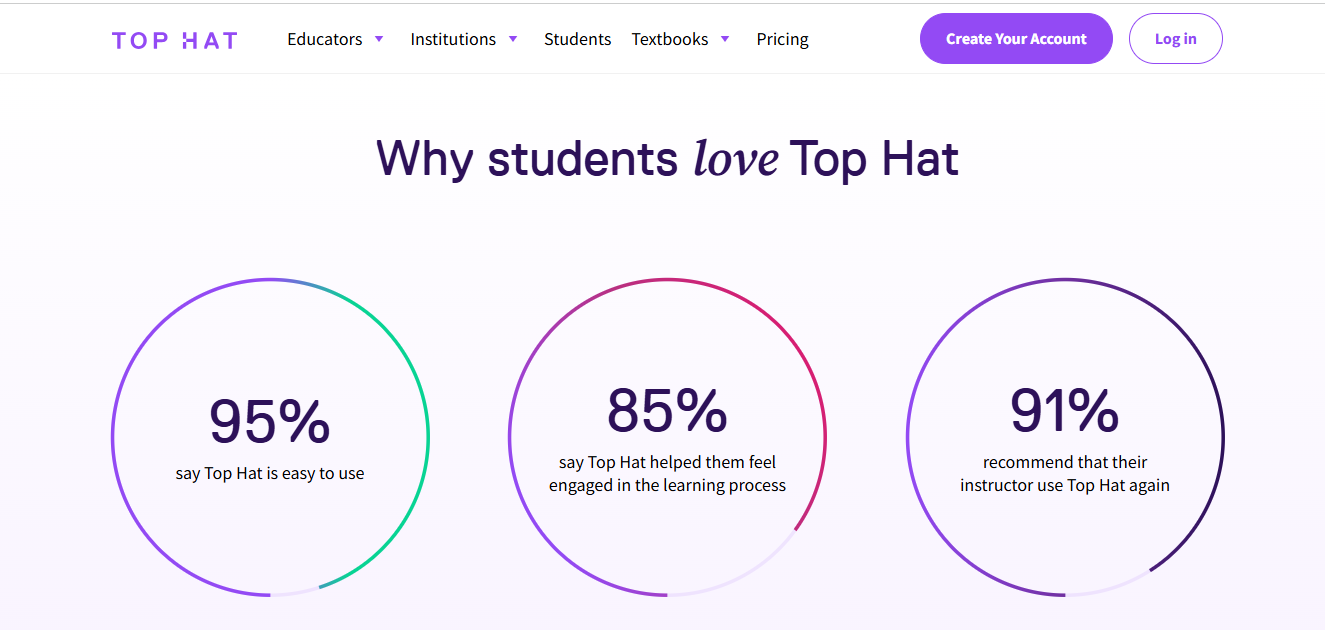Click the 85% statistic
Screen dimensions: 1325x630
667,410
